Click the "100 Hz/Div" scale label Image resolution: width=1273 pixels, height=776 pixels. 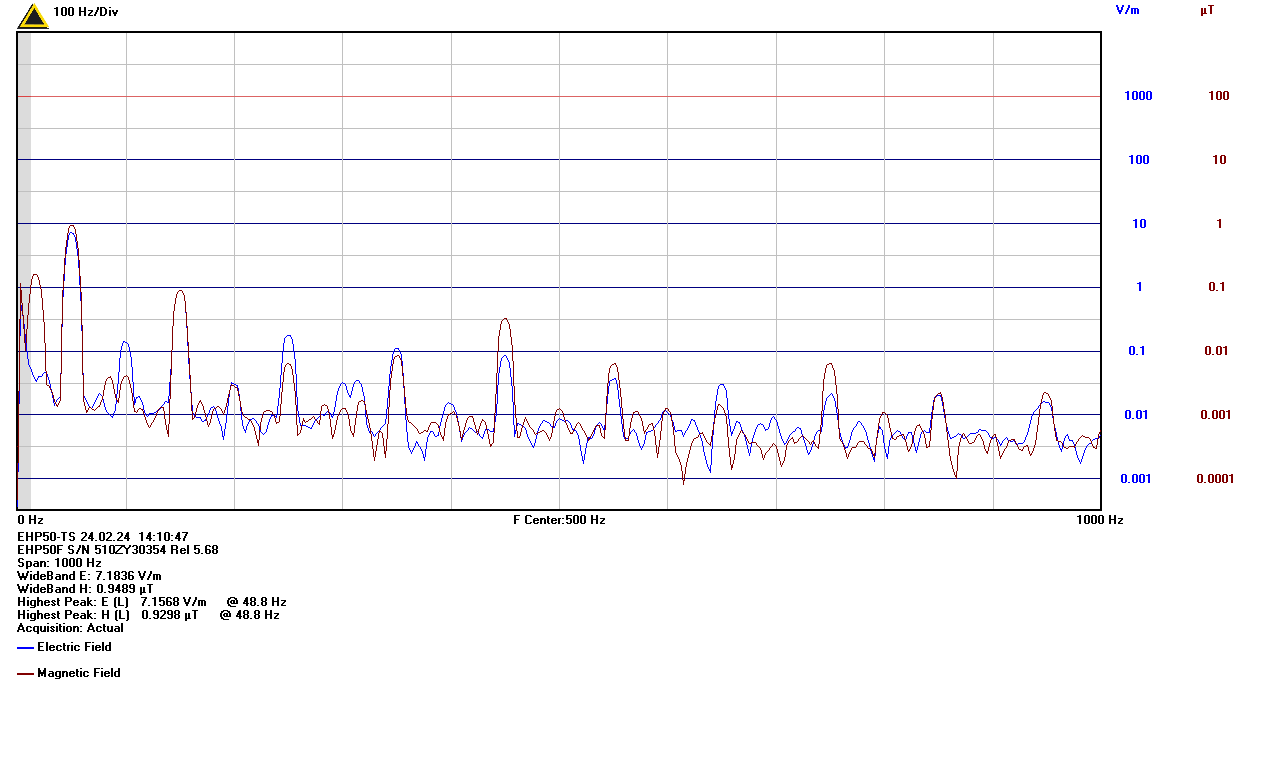(85, 12)
